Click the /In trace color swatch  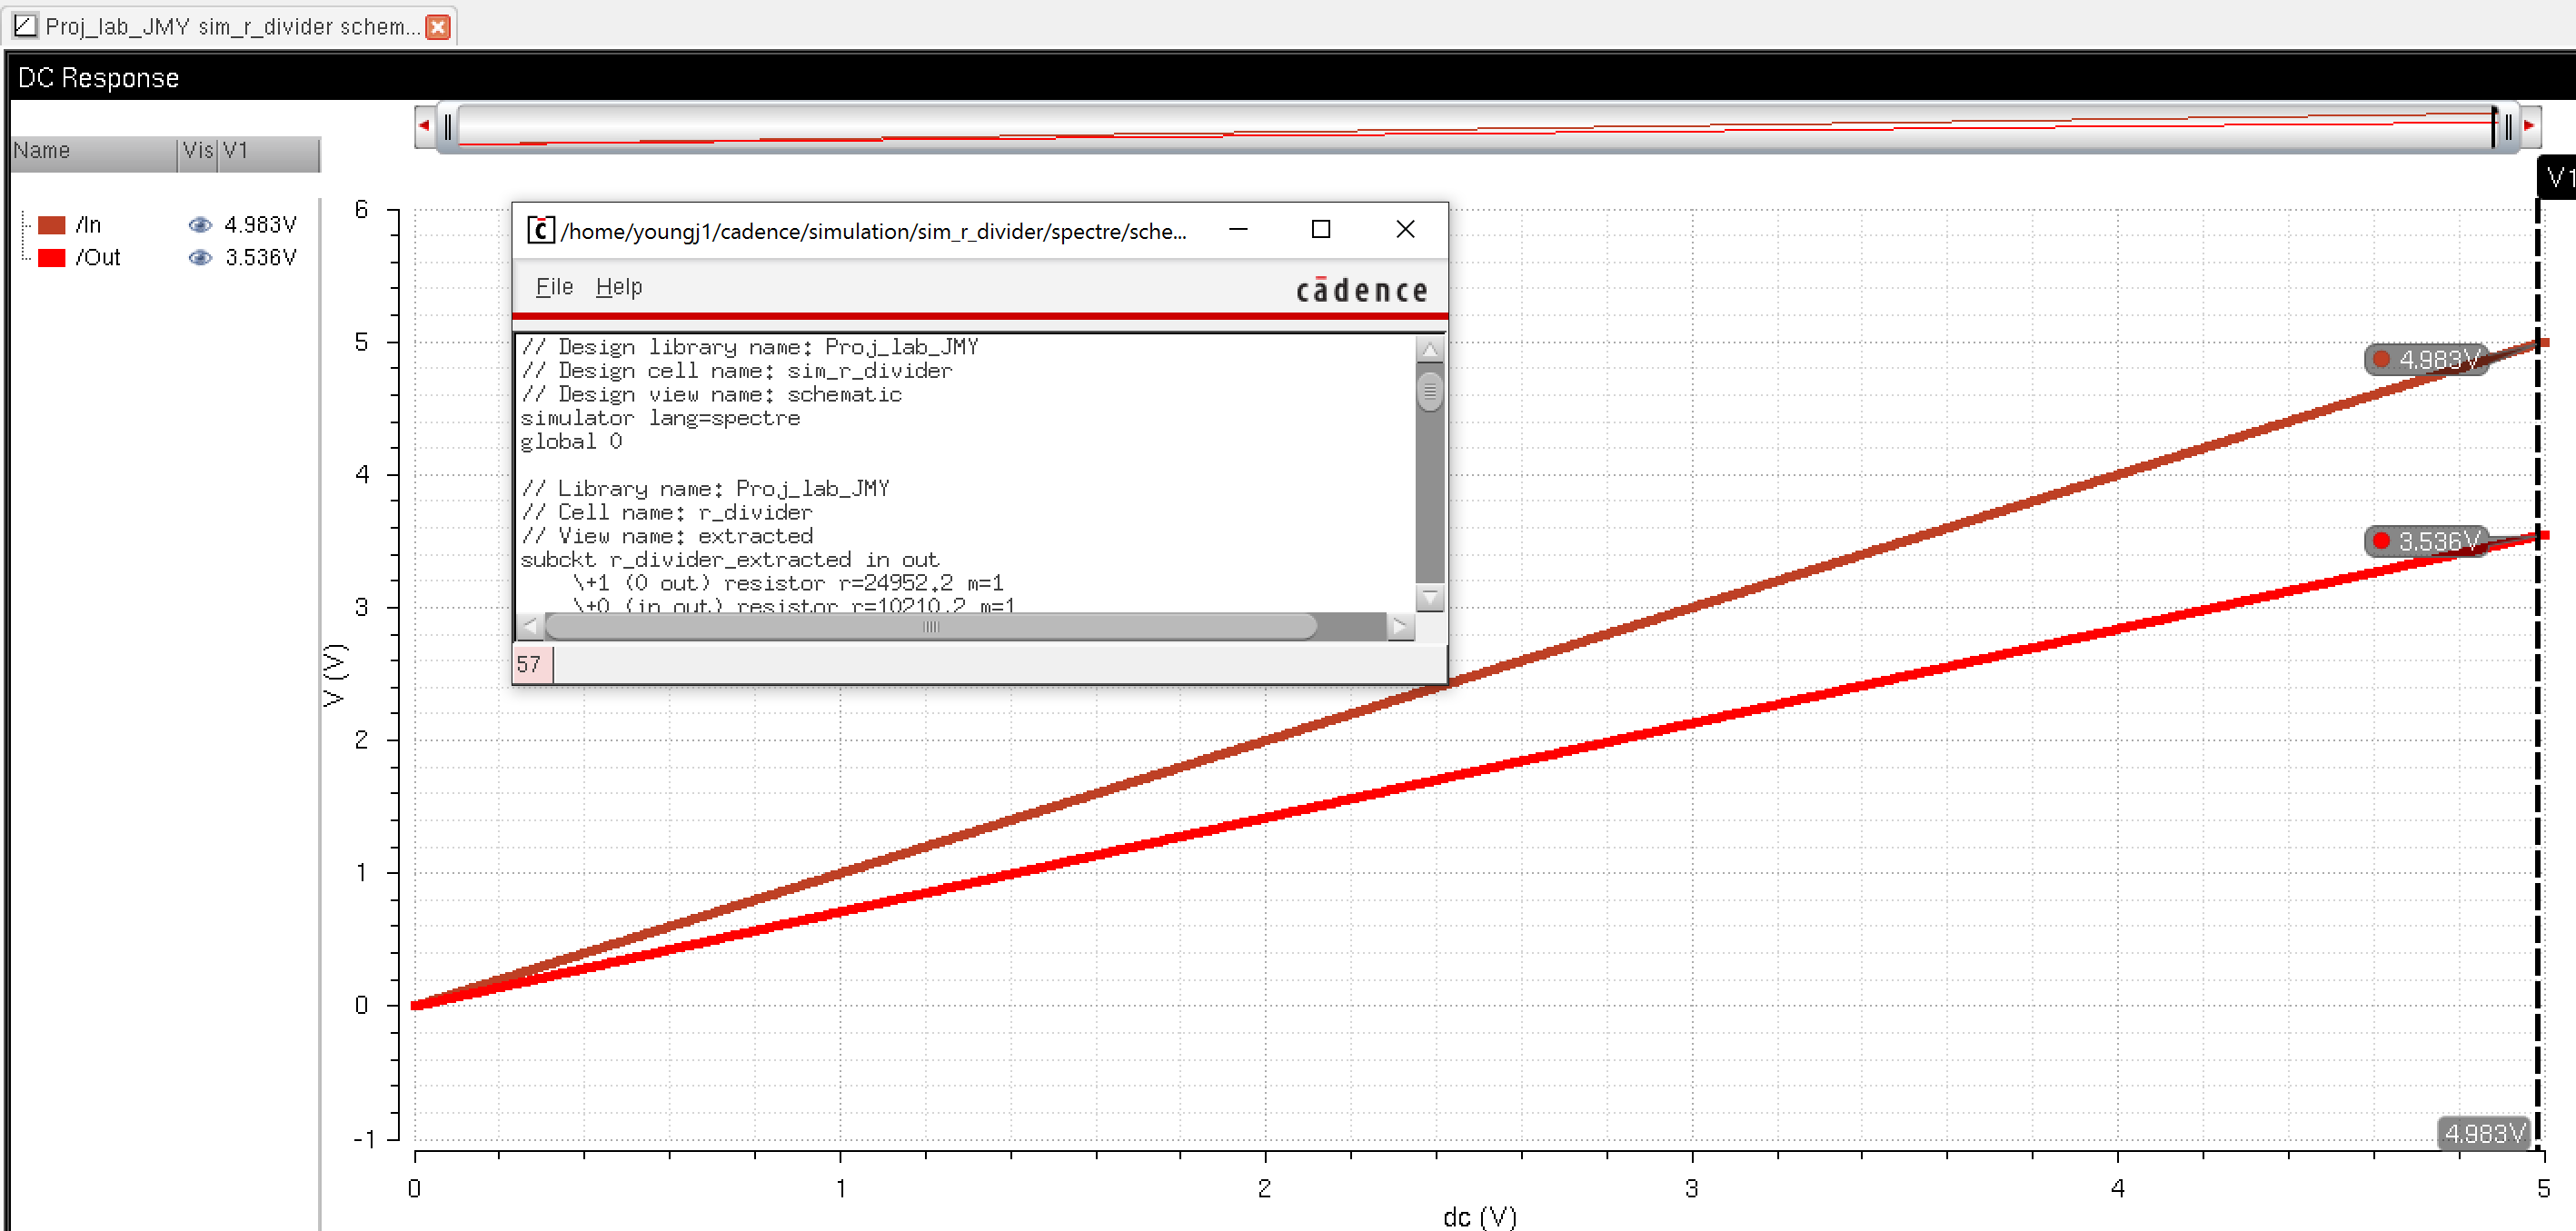click(52, 225)
